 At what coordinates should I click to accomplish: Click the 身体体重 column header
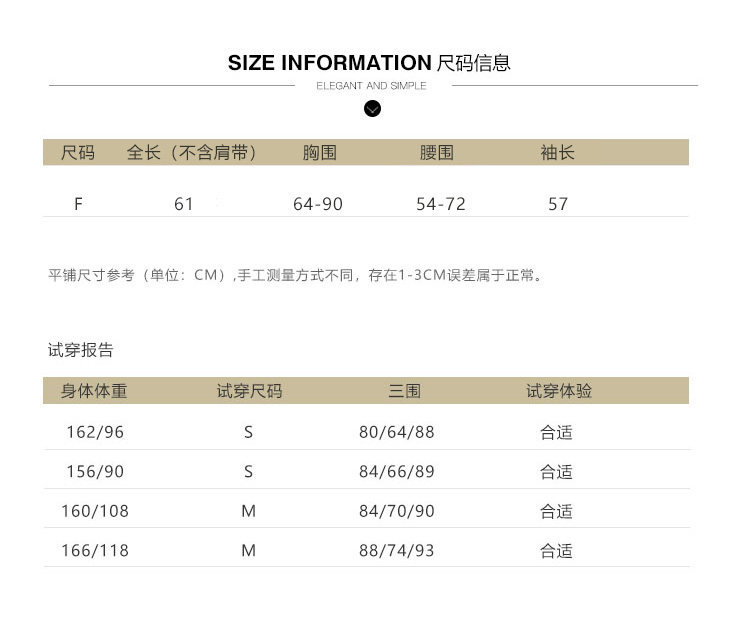coord(94,391)
